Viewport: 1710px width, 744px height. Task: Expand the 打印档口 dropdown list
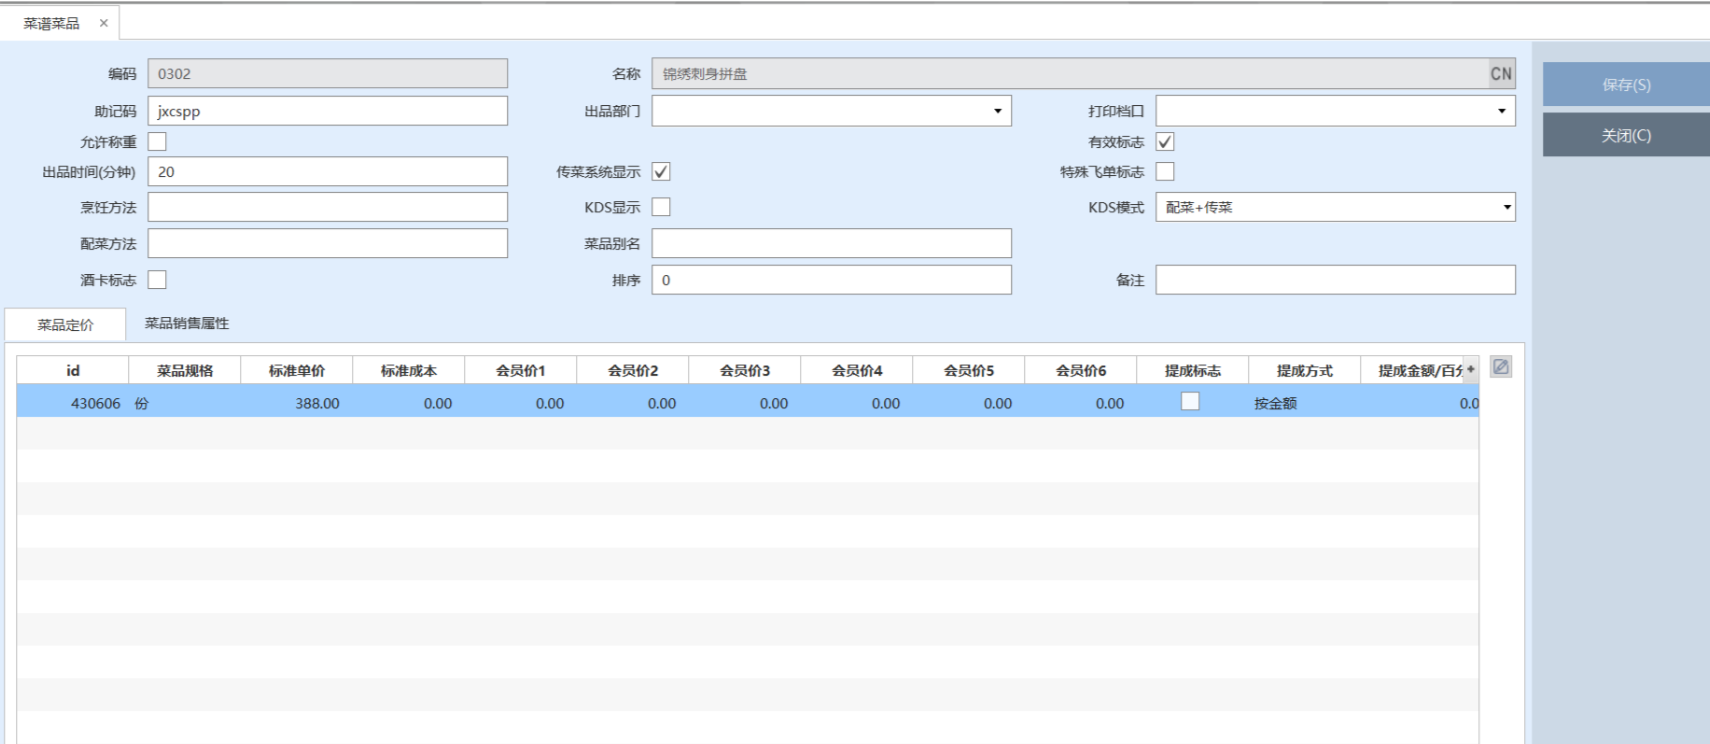(x=1501, y=111)
